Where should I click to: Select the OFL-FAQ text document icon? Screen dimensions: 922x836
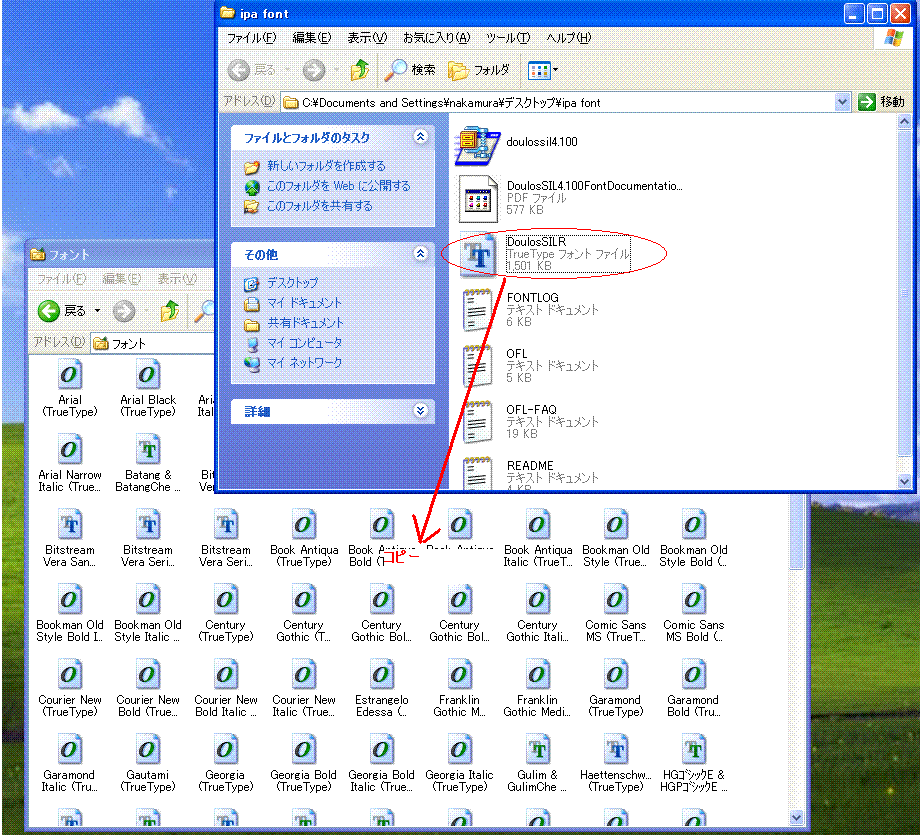point(477,422)
